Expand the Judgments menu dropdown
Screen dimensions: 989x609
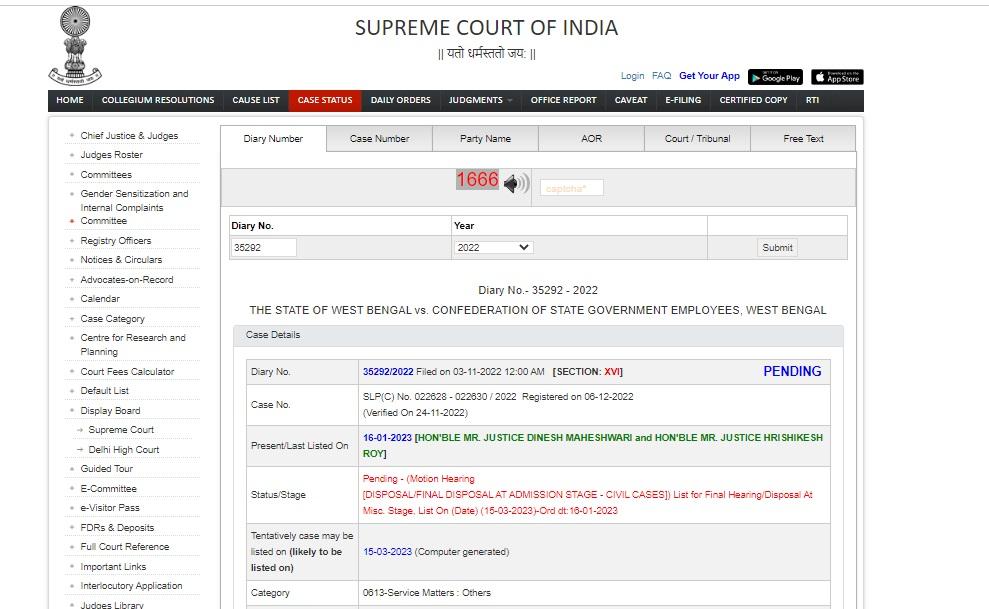coord(481,100)
